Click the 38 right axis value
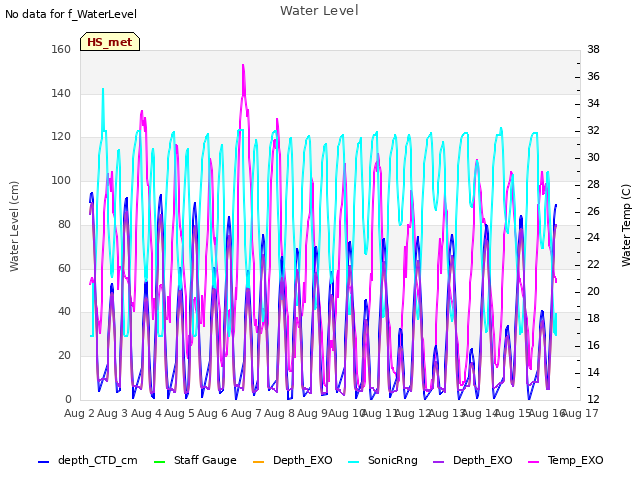Viewport: 640px width, 480px height. pyautogui.click(x=593, y=49)
